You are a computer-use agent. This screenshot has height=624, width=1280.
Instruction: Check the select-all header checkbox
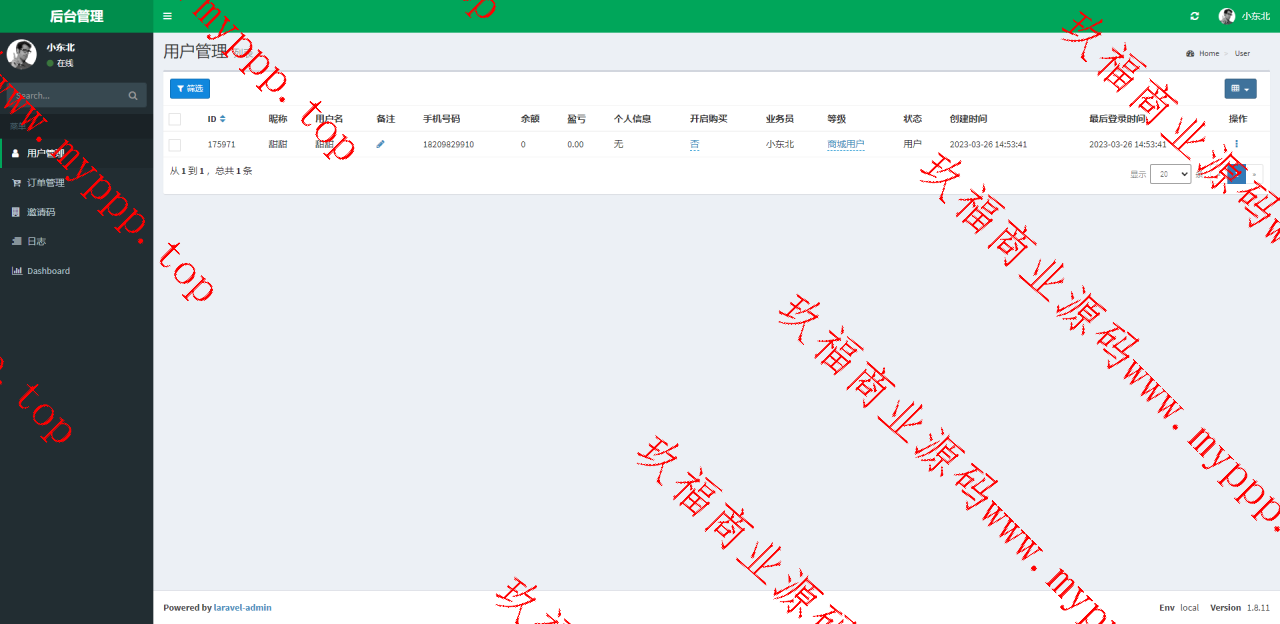coord(175,119)
